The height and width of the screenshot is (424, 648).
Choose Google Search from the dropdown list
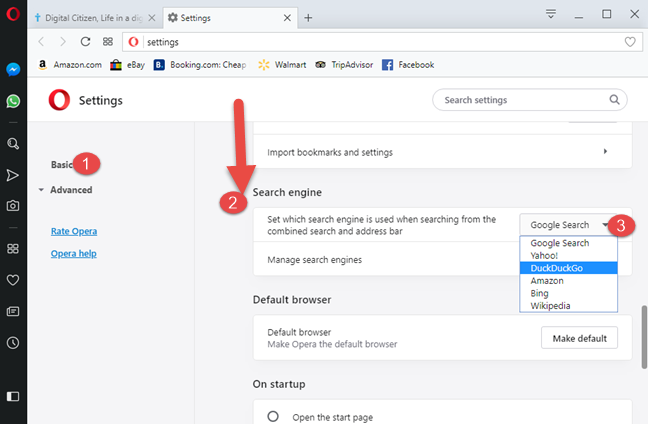coord(568,243)
